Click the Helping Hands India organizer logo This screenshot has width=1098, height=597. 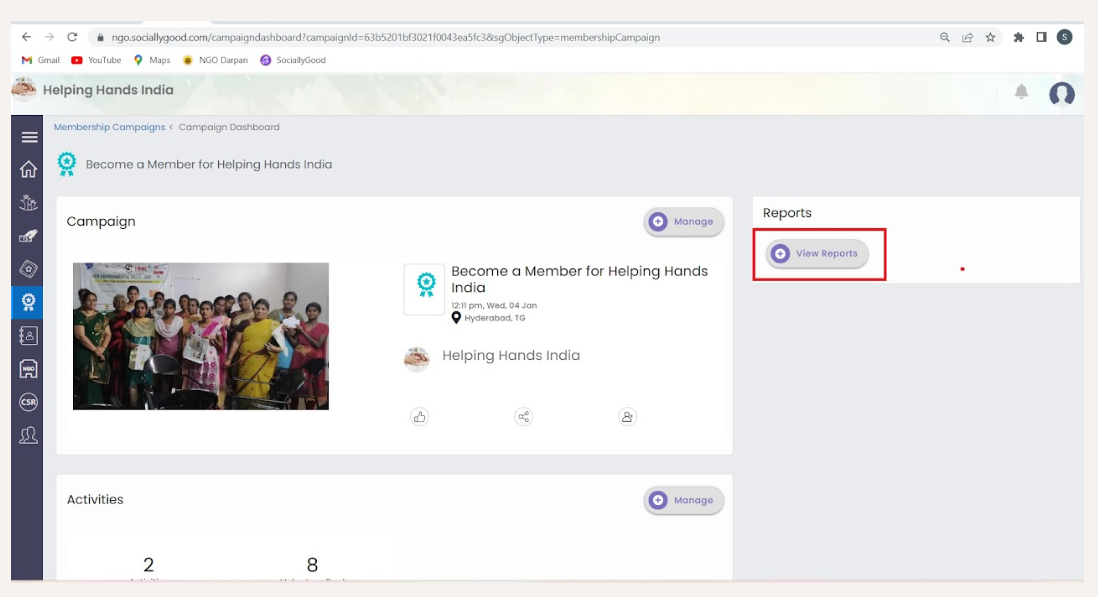417,358
